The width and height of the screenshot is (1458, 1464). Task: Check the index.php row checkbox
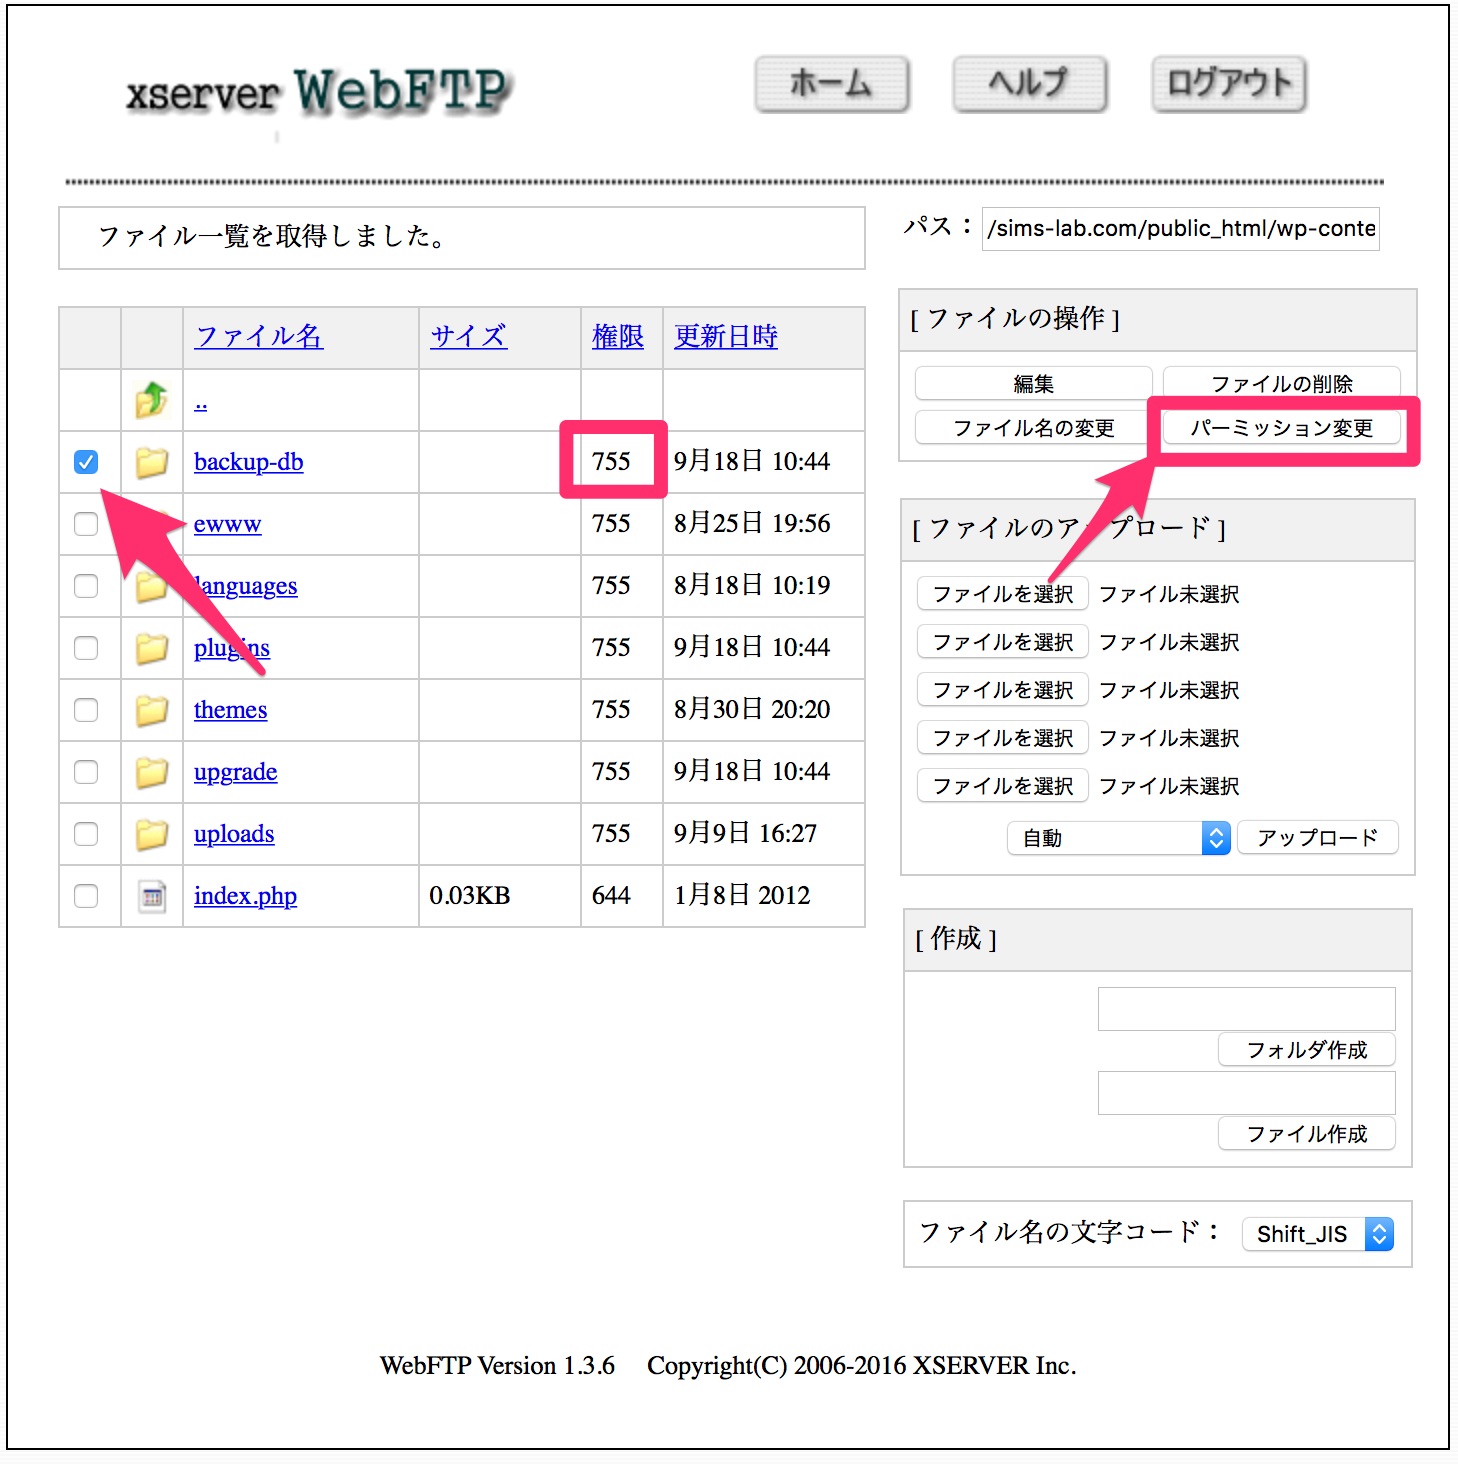click(86, 896)
